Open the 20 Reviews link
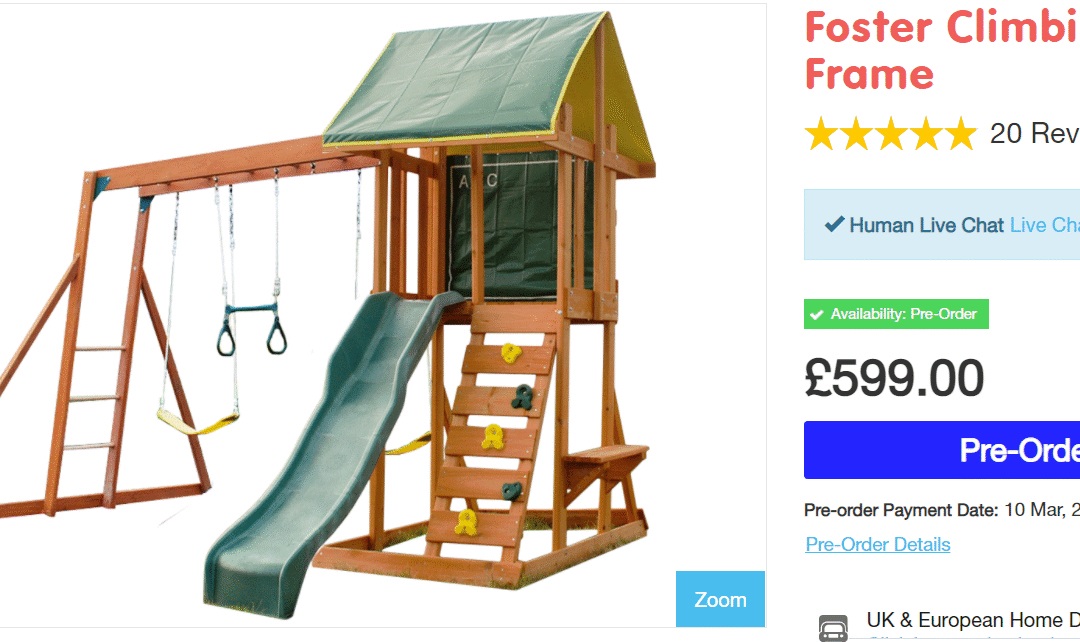The width and height of the screenshot is (1080, 642). [x=1035, y=133]
